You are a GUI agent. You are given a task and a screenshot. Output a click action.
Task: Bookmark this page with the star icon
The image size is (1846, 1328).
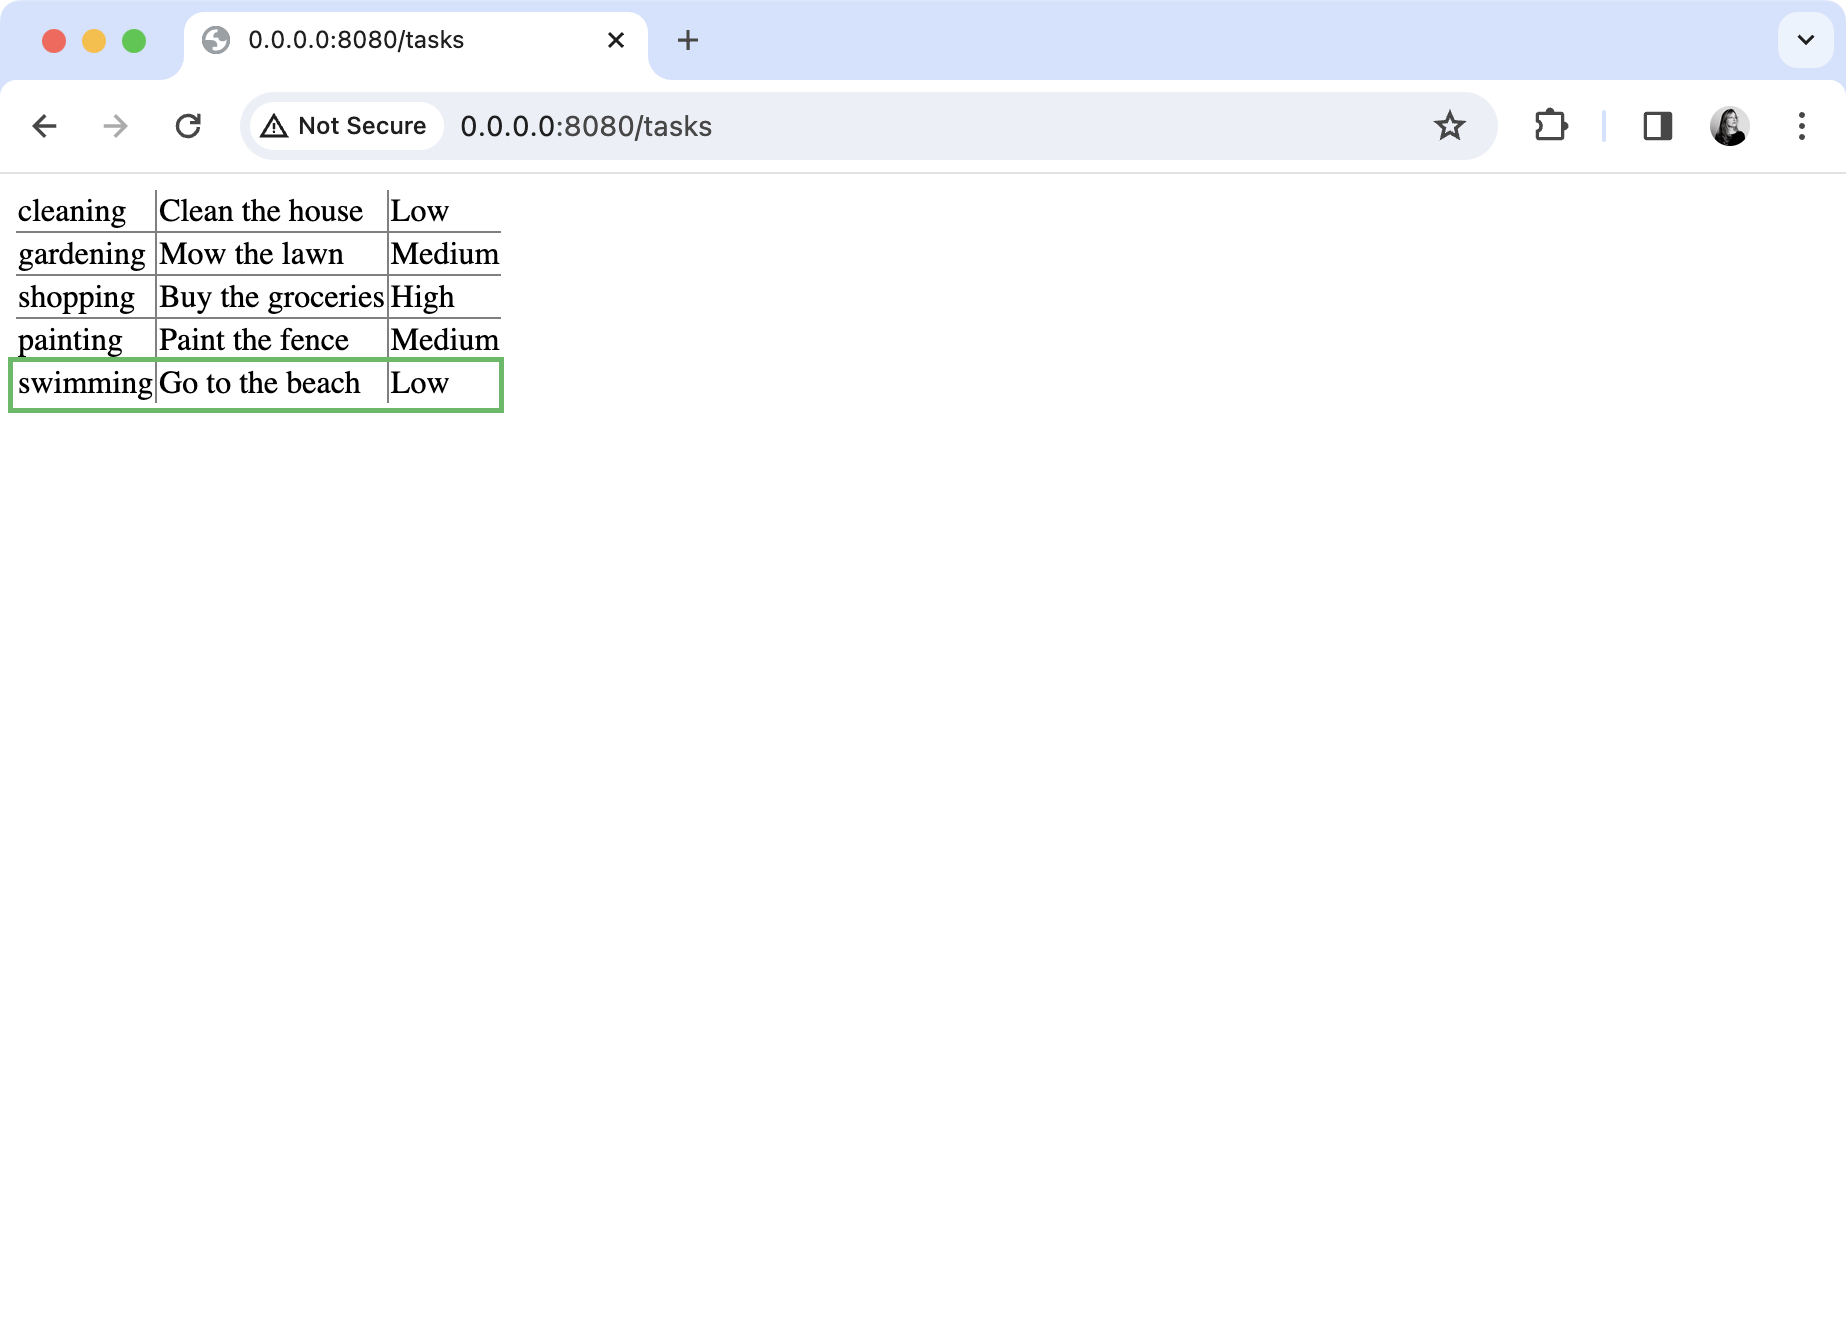point(1449,126)
